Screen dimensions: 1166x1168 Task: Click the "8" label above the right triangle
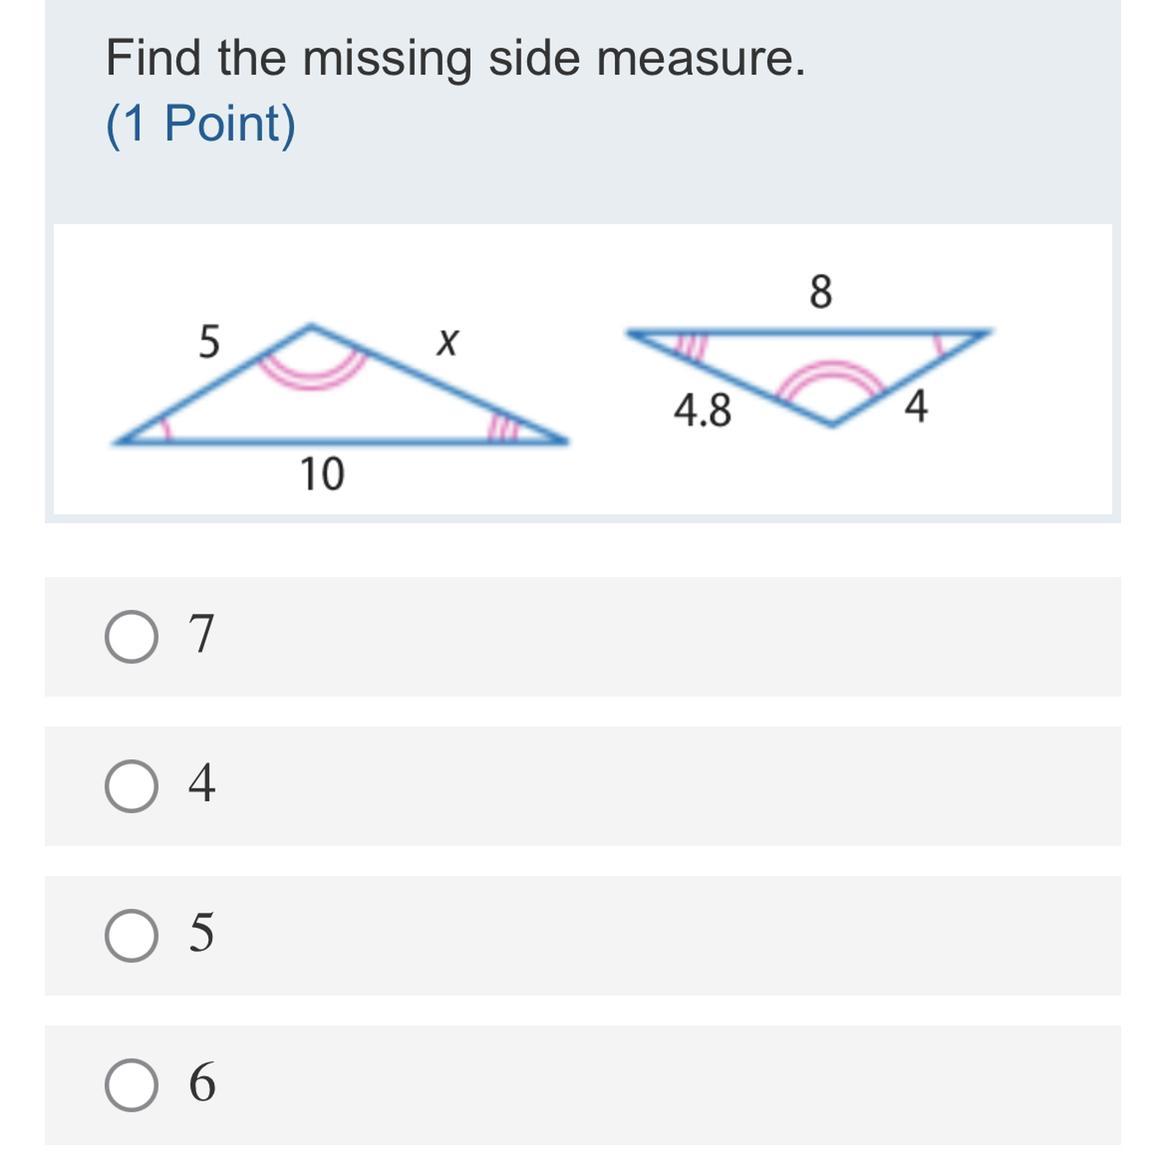819,292
